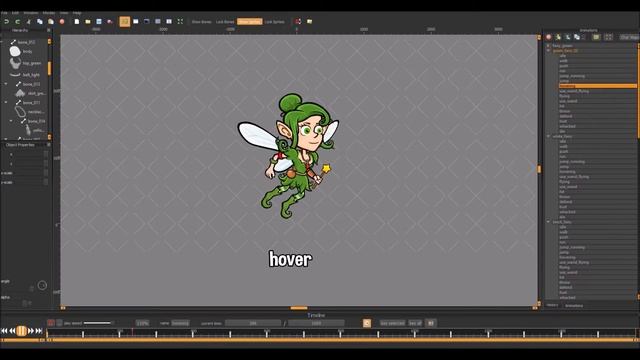Click the angle dial in Object Properties

coord(42,285)
